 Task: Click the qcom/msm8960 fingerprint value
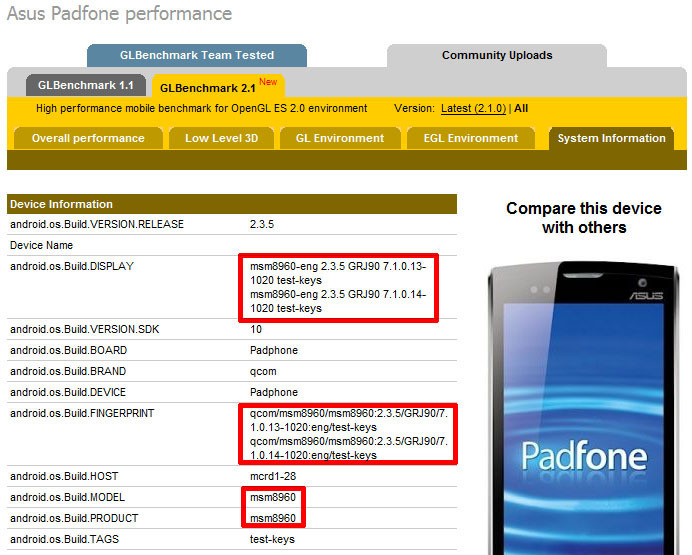[x=349, y=434]
